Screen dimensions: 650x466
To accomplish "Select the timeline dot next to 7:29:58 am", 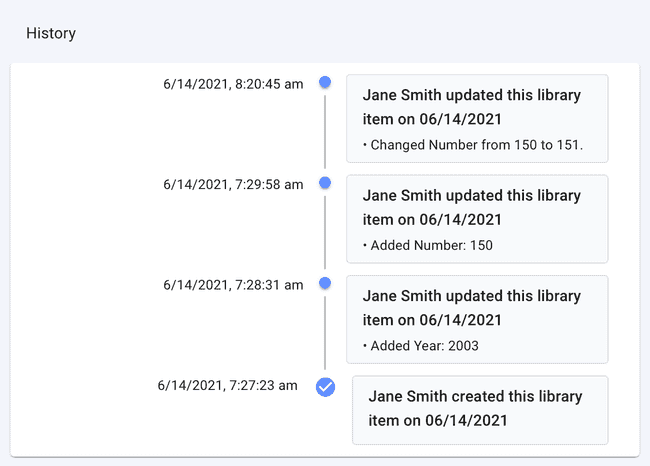I will point(325,183).
